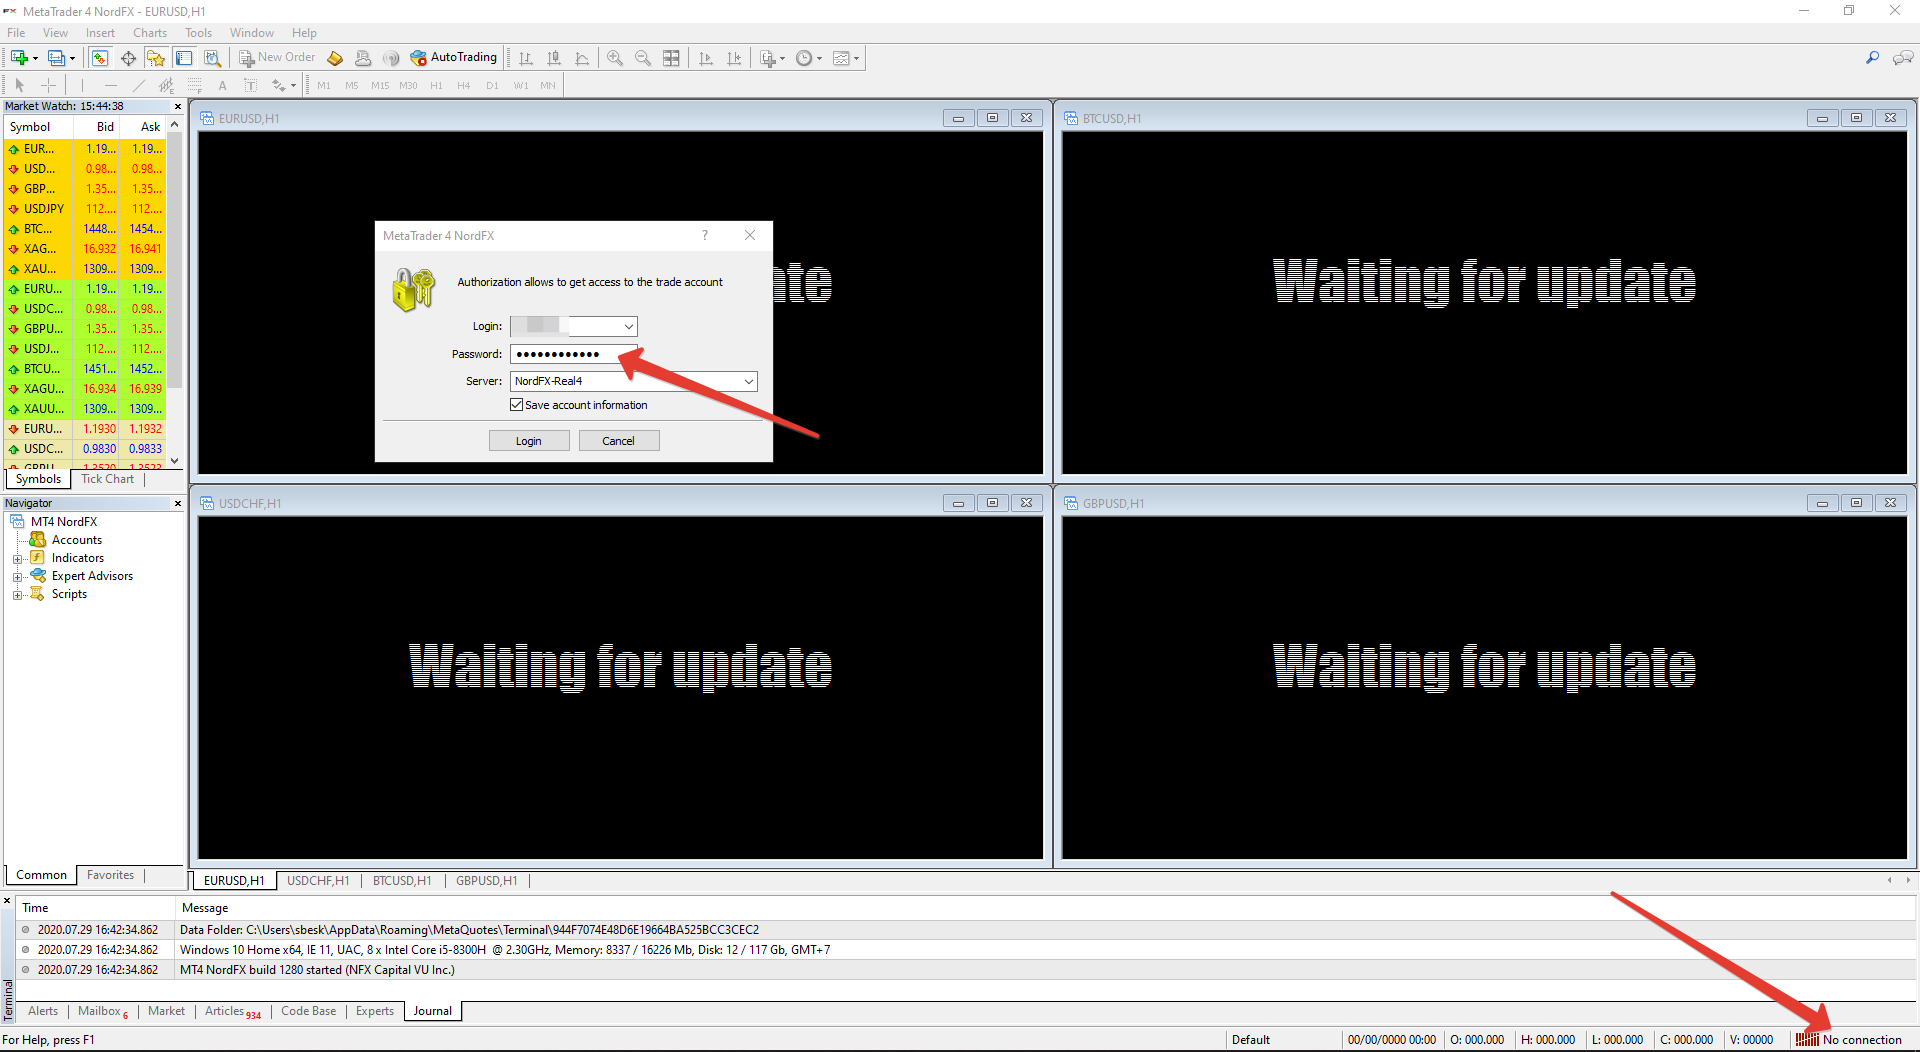This screenshot has width=1920, height=1052.
Task: Open the Arrows drawing tool dropdown
Action: pos(293,86)
